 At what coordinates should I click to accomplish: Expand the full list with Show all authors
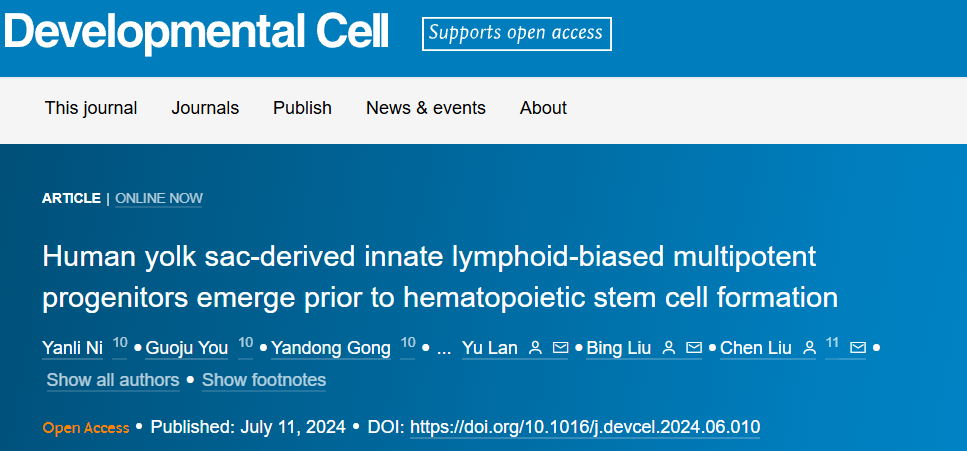pos(113,380)
